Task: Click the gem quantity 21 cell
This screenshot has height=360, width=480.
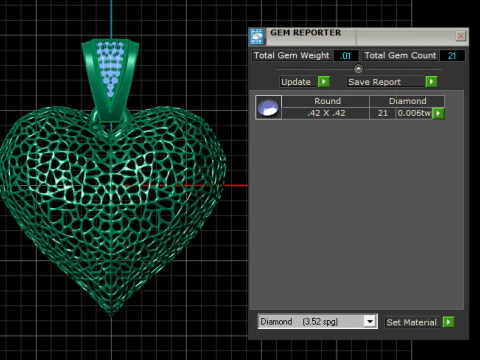Action: point(382,113)
